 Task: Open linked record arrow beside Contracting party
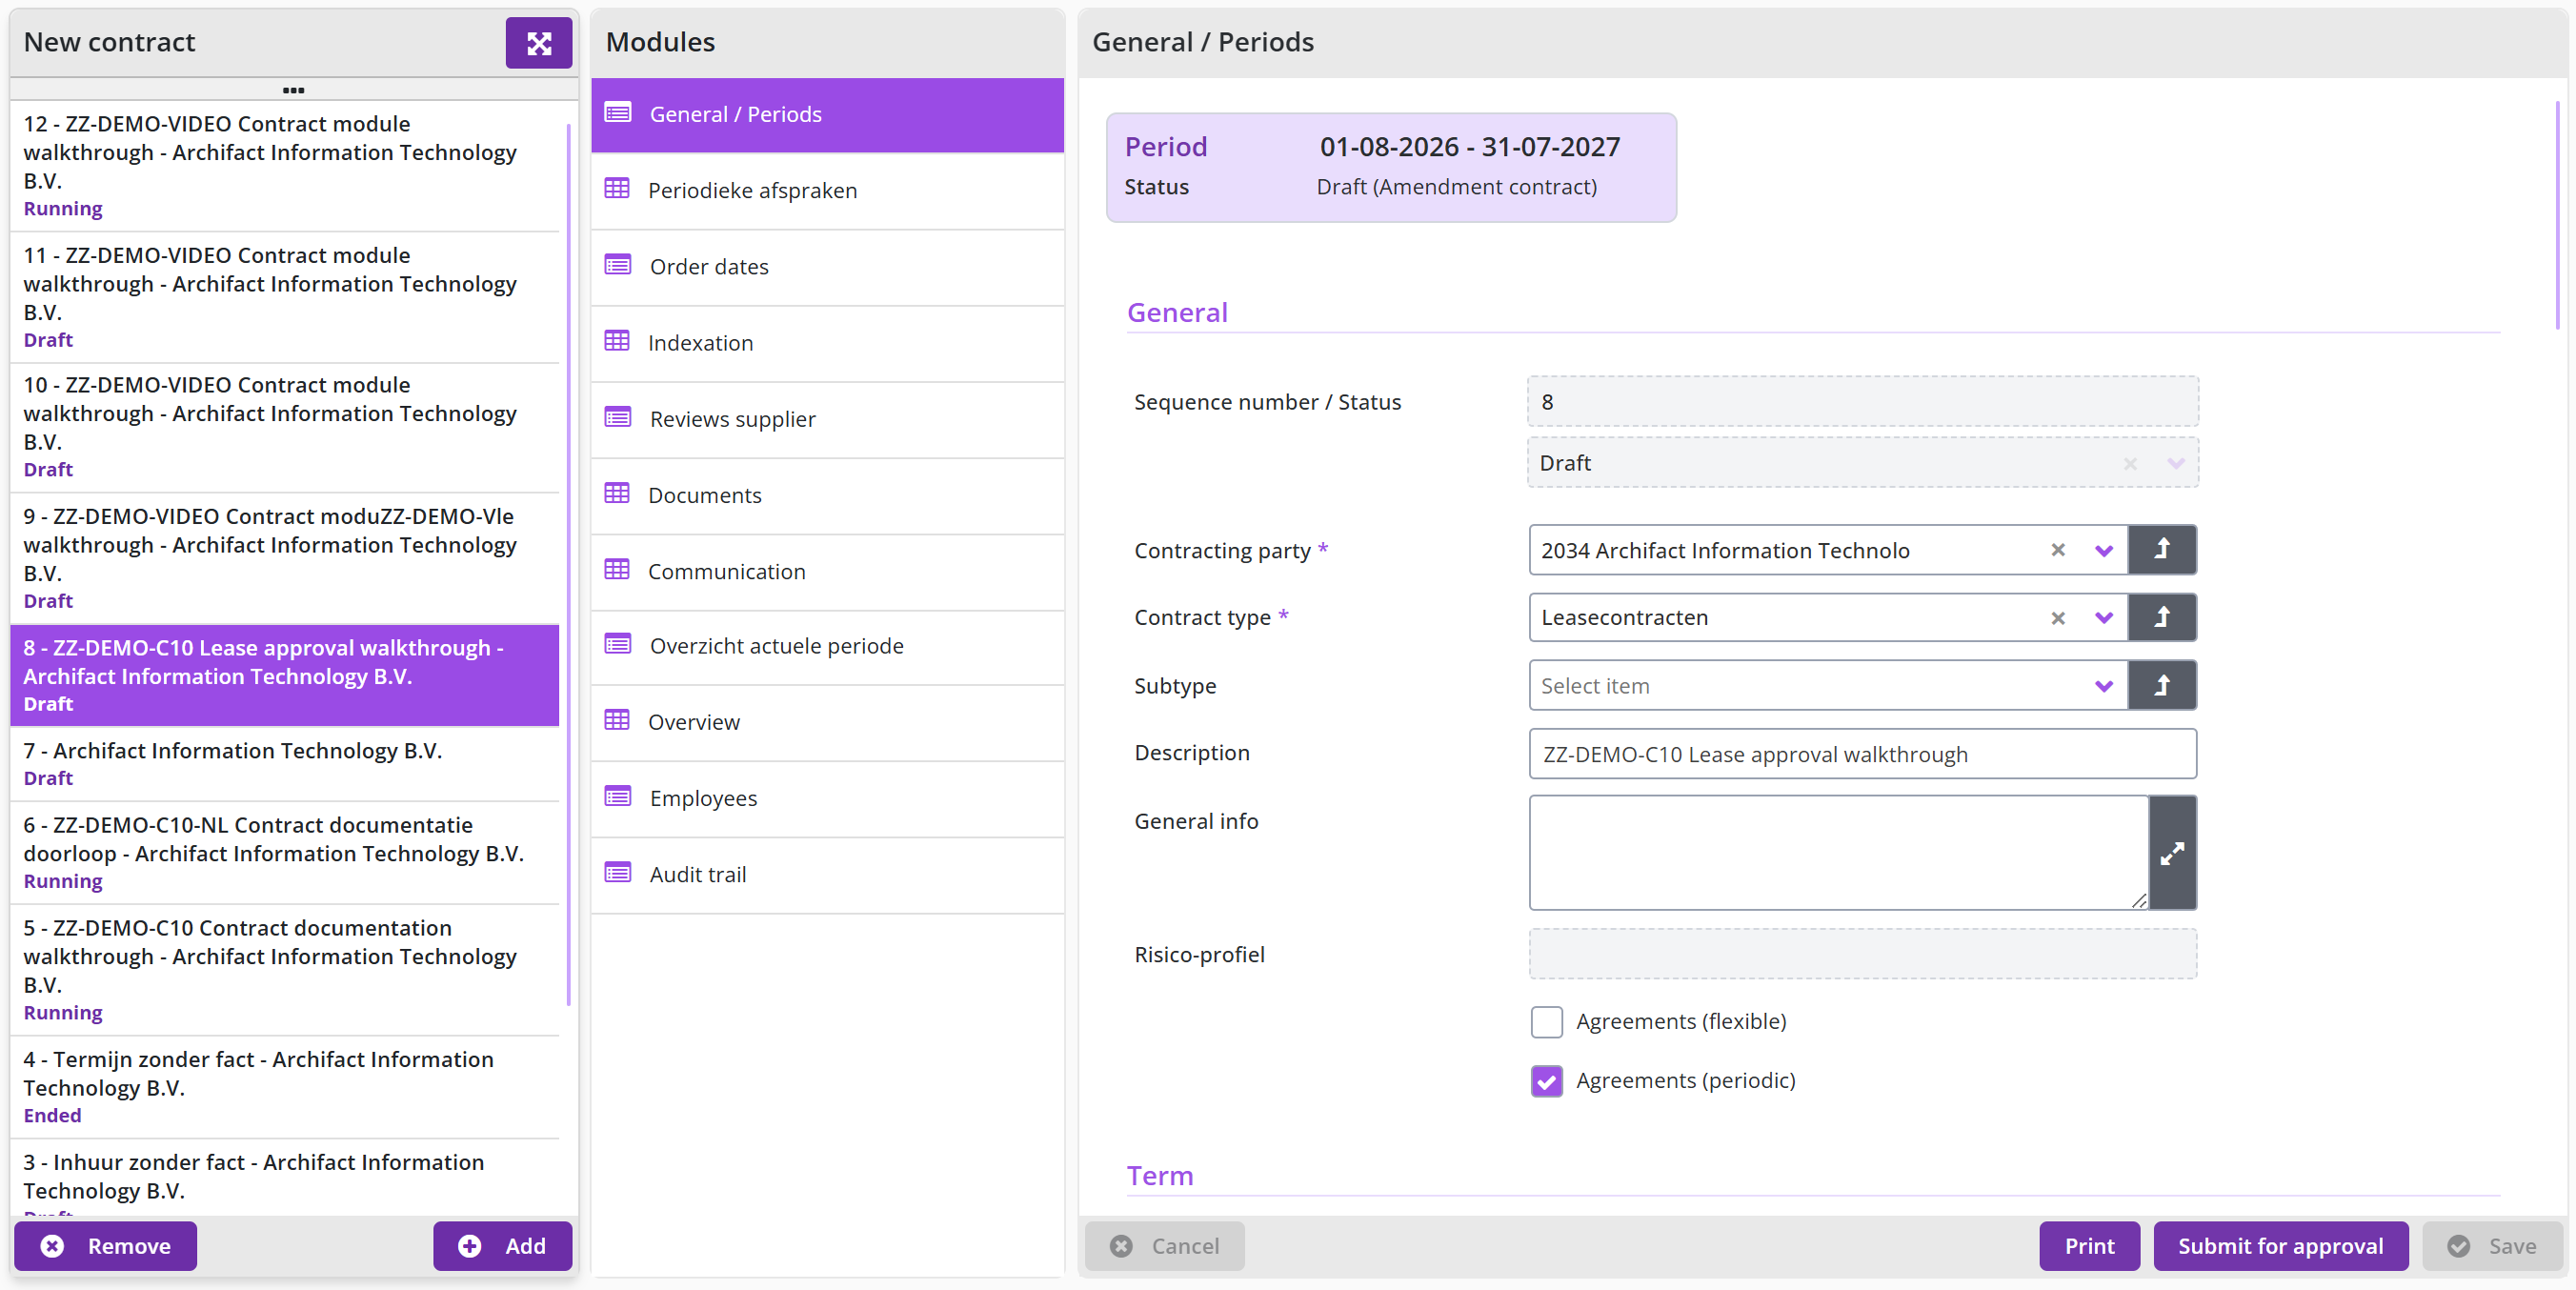tap(2162, 550)
